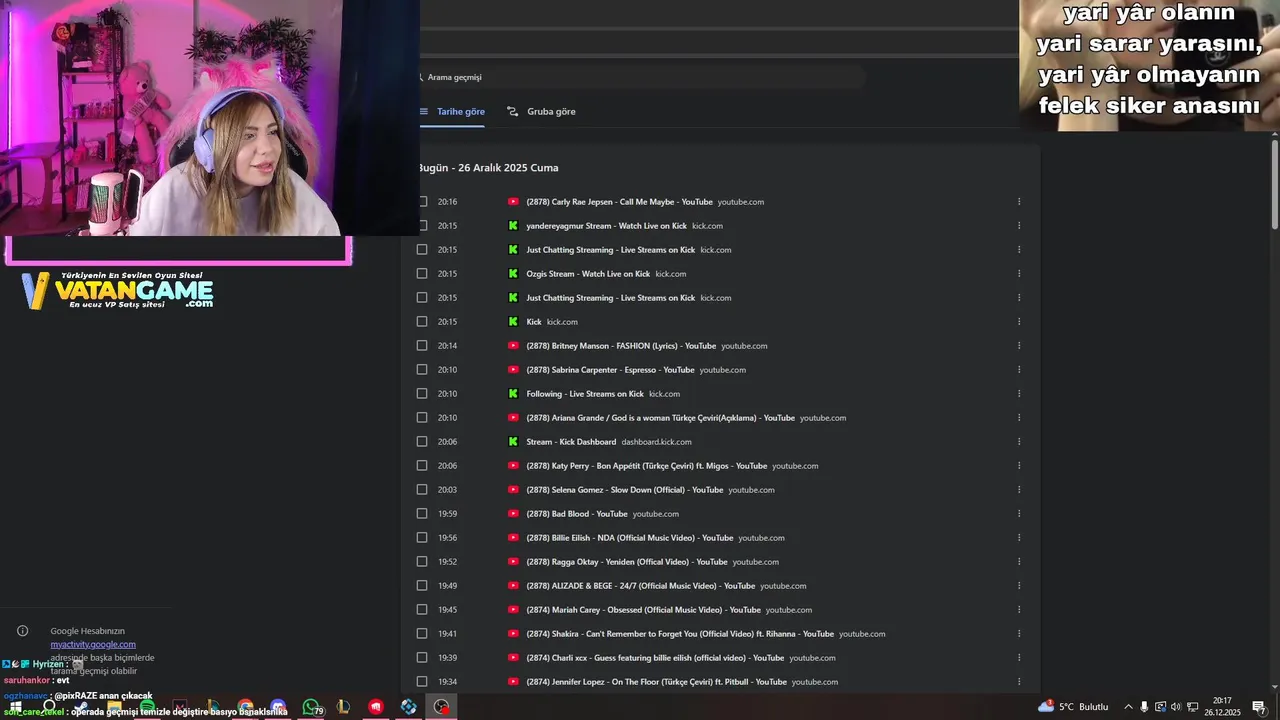Open Carly Rae Jepsen Call Me Maybe link
This screenshot has width=1280, height=720.
click(x=620, y=202)
